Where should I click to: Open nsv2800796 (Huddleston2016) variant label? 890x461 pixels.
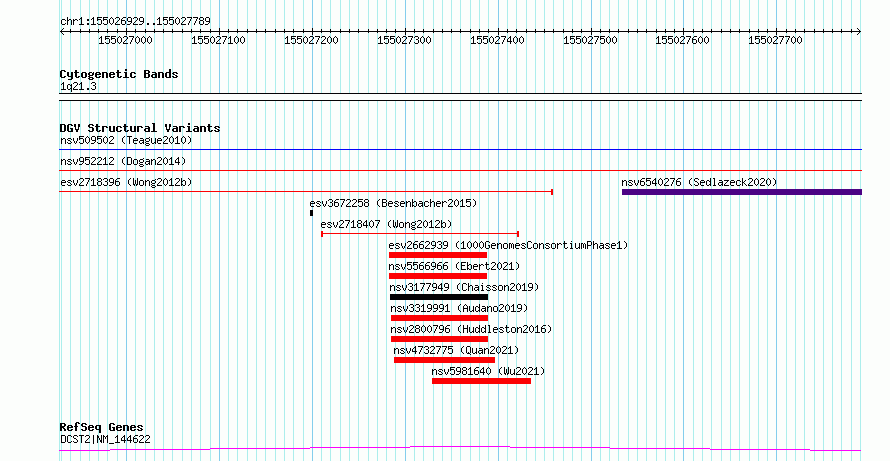[x=471, y=329]
